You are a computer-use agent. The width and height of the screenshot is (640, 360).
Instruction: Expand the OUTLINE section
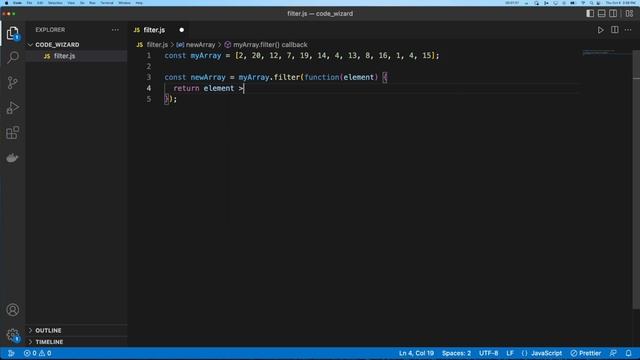click(48, 330)
